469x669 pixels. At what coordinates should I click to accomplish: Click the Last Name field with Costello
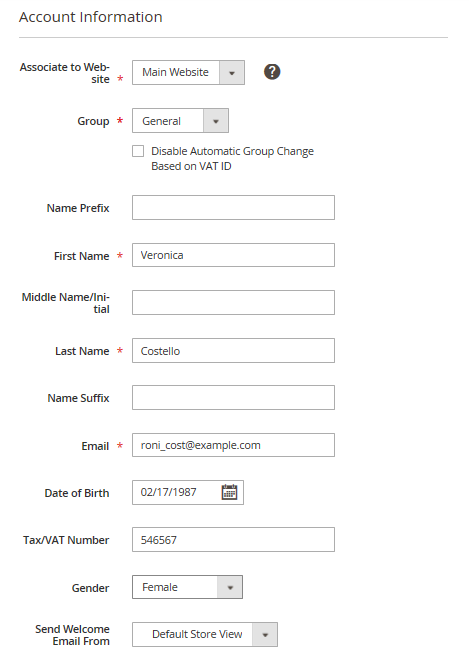[x=233, y=351]
